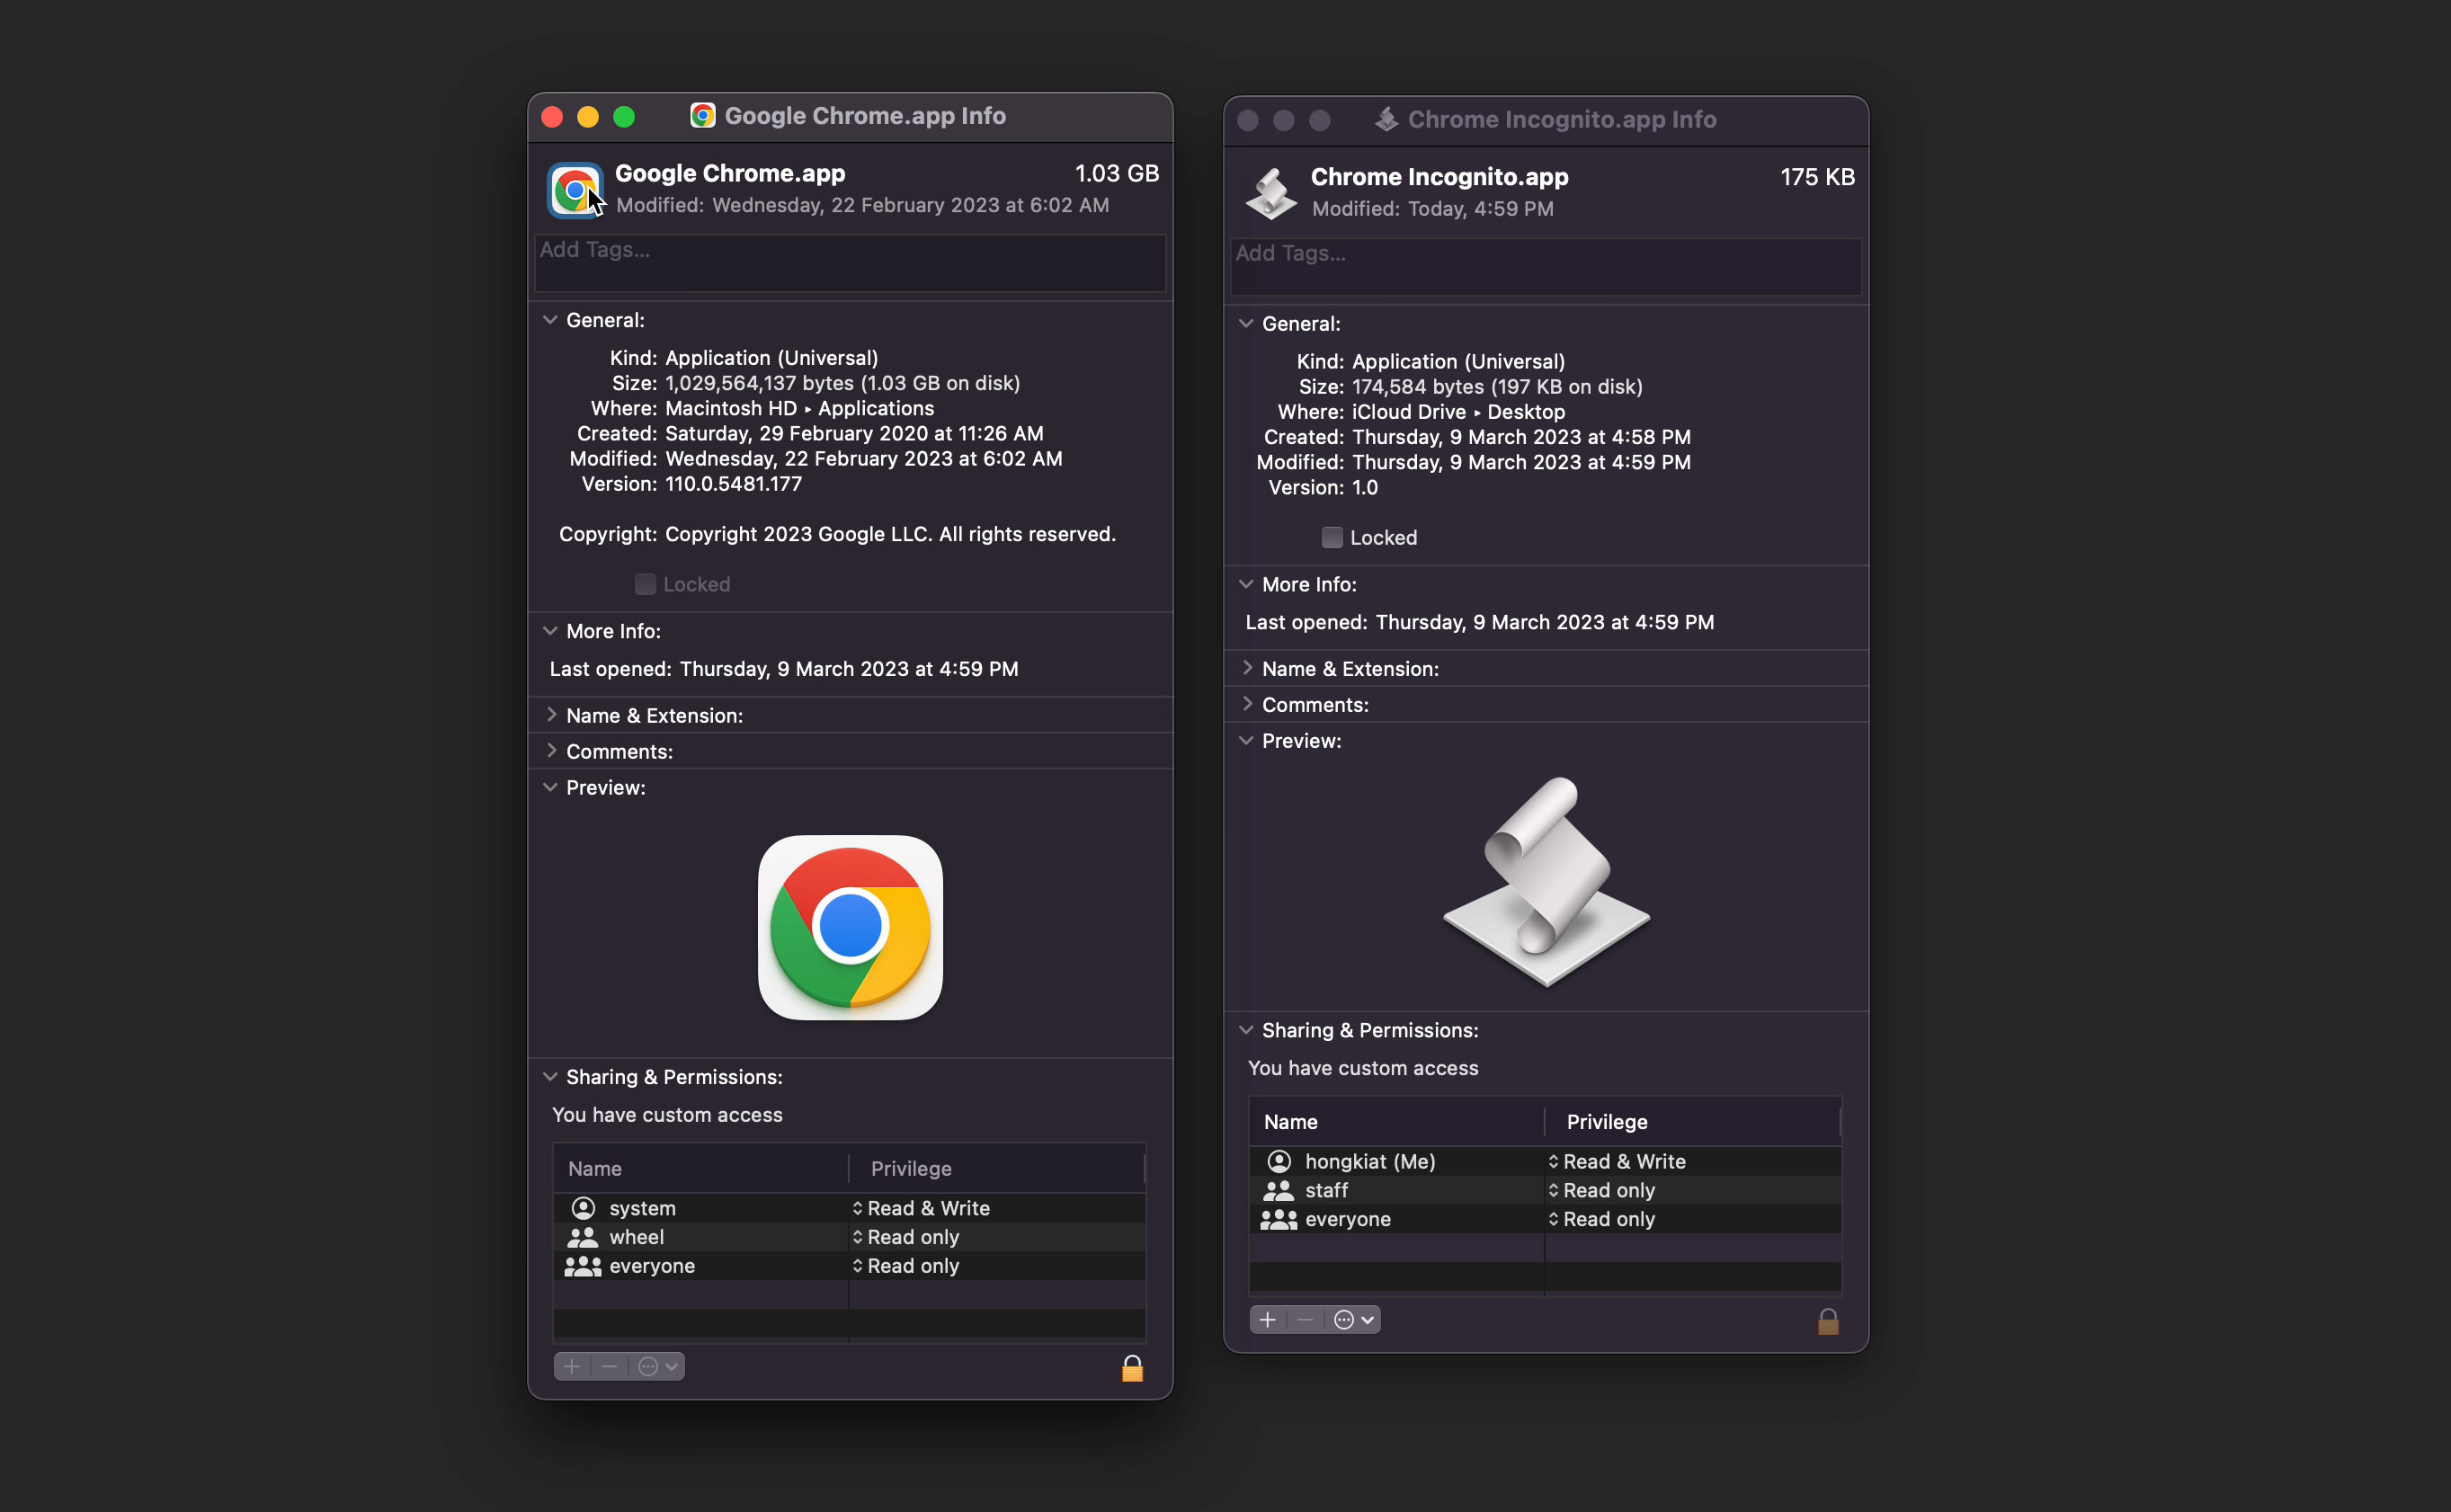Click the Chrome icon next to Google Chrome.app name
Screen dimensions: 2451x1512
[x=575, y=189]
